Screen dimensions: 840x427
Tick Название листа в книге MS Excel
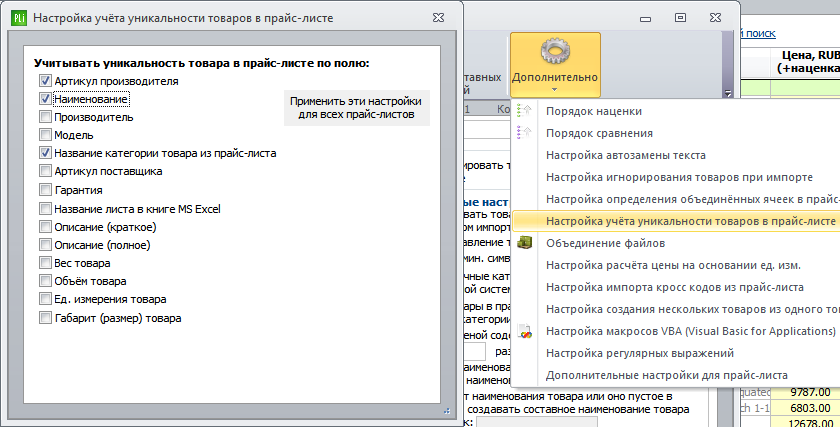click(x=45, y=208)
